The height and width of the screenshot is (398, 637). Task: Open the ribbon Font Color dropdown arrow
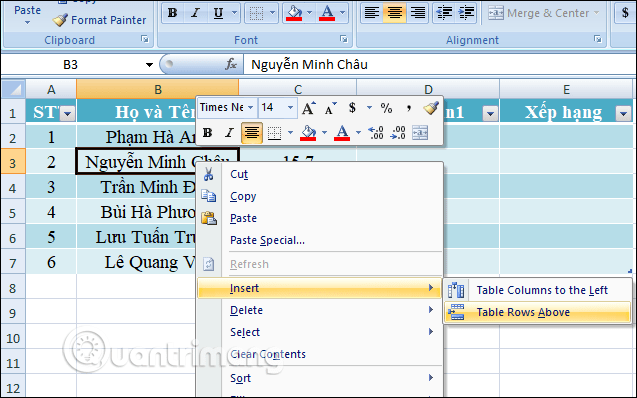pyautogui.click(x=342, y=13)
